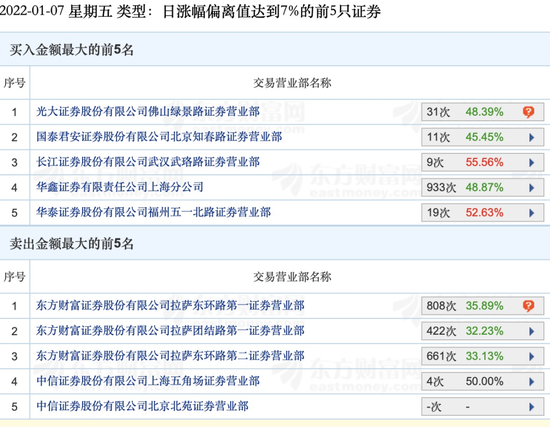Click the 50.00% success rate

(484, 381)
